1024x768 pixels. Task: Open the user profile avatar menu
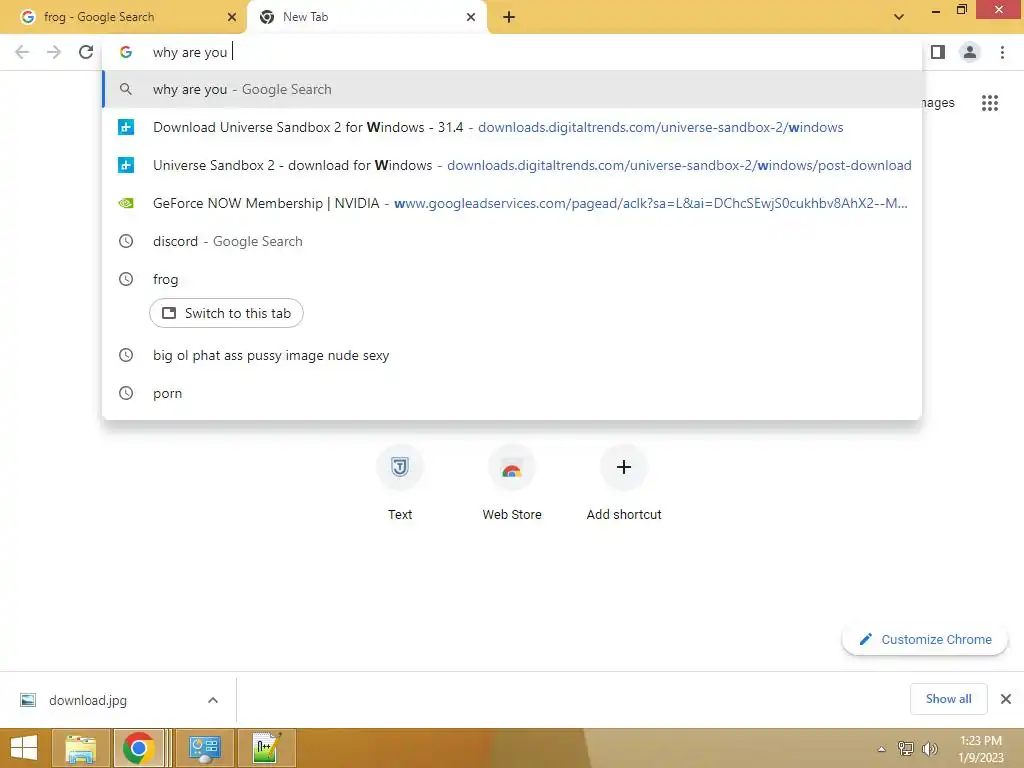click(x=970, y=52)
